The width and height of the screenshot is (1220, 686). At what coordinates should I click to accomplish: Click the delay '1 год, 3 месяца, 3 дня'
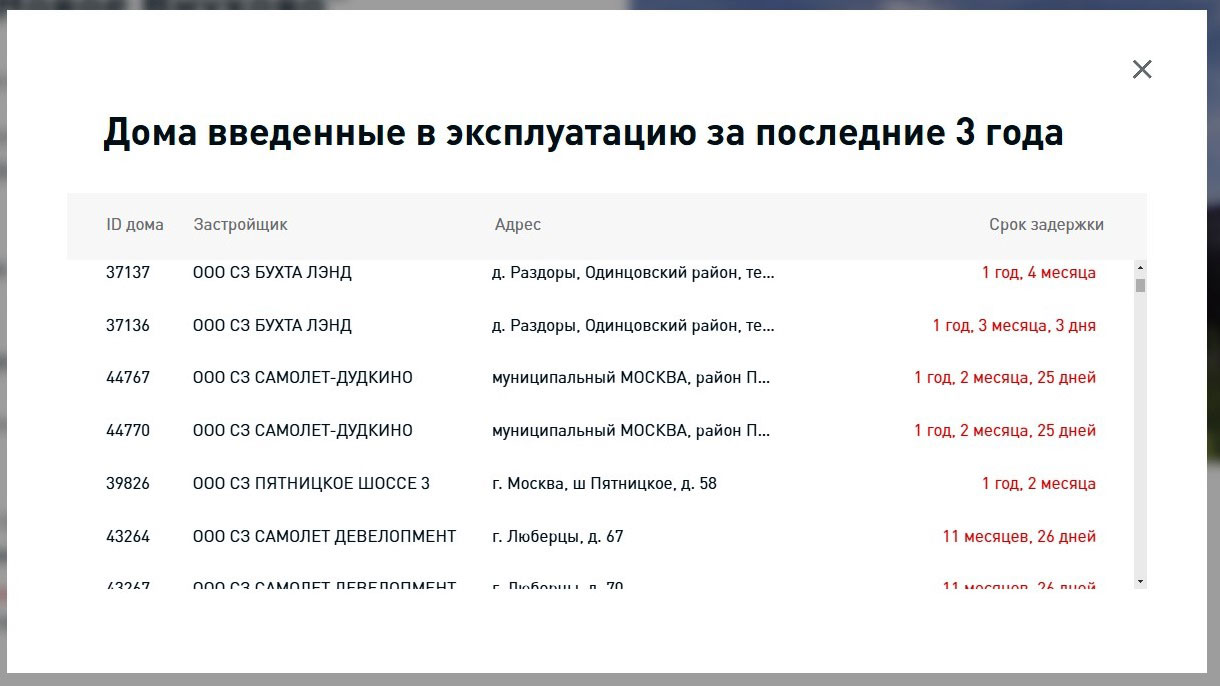(x=1014, y=325)
